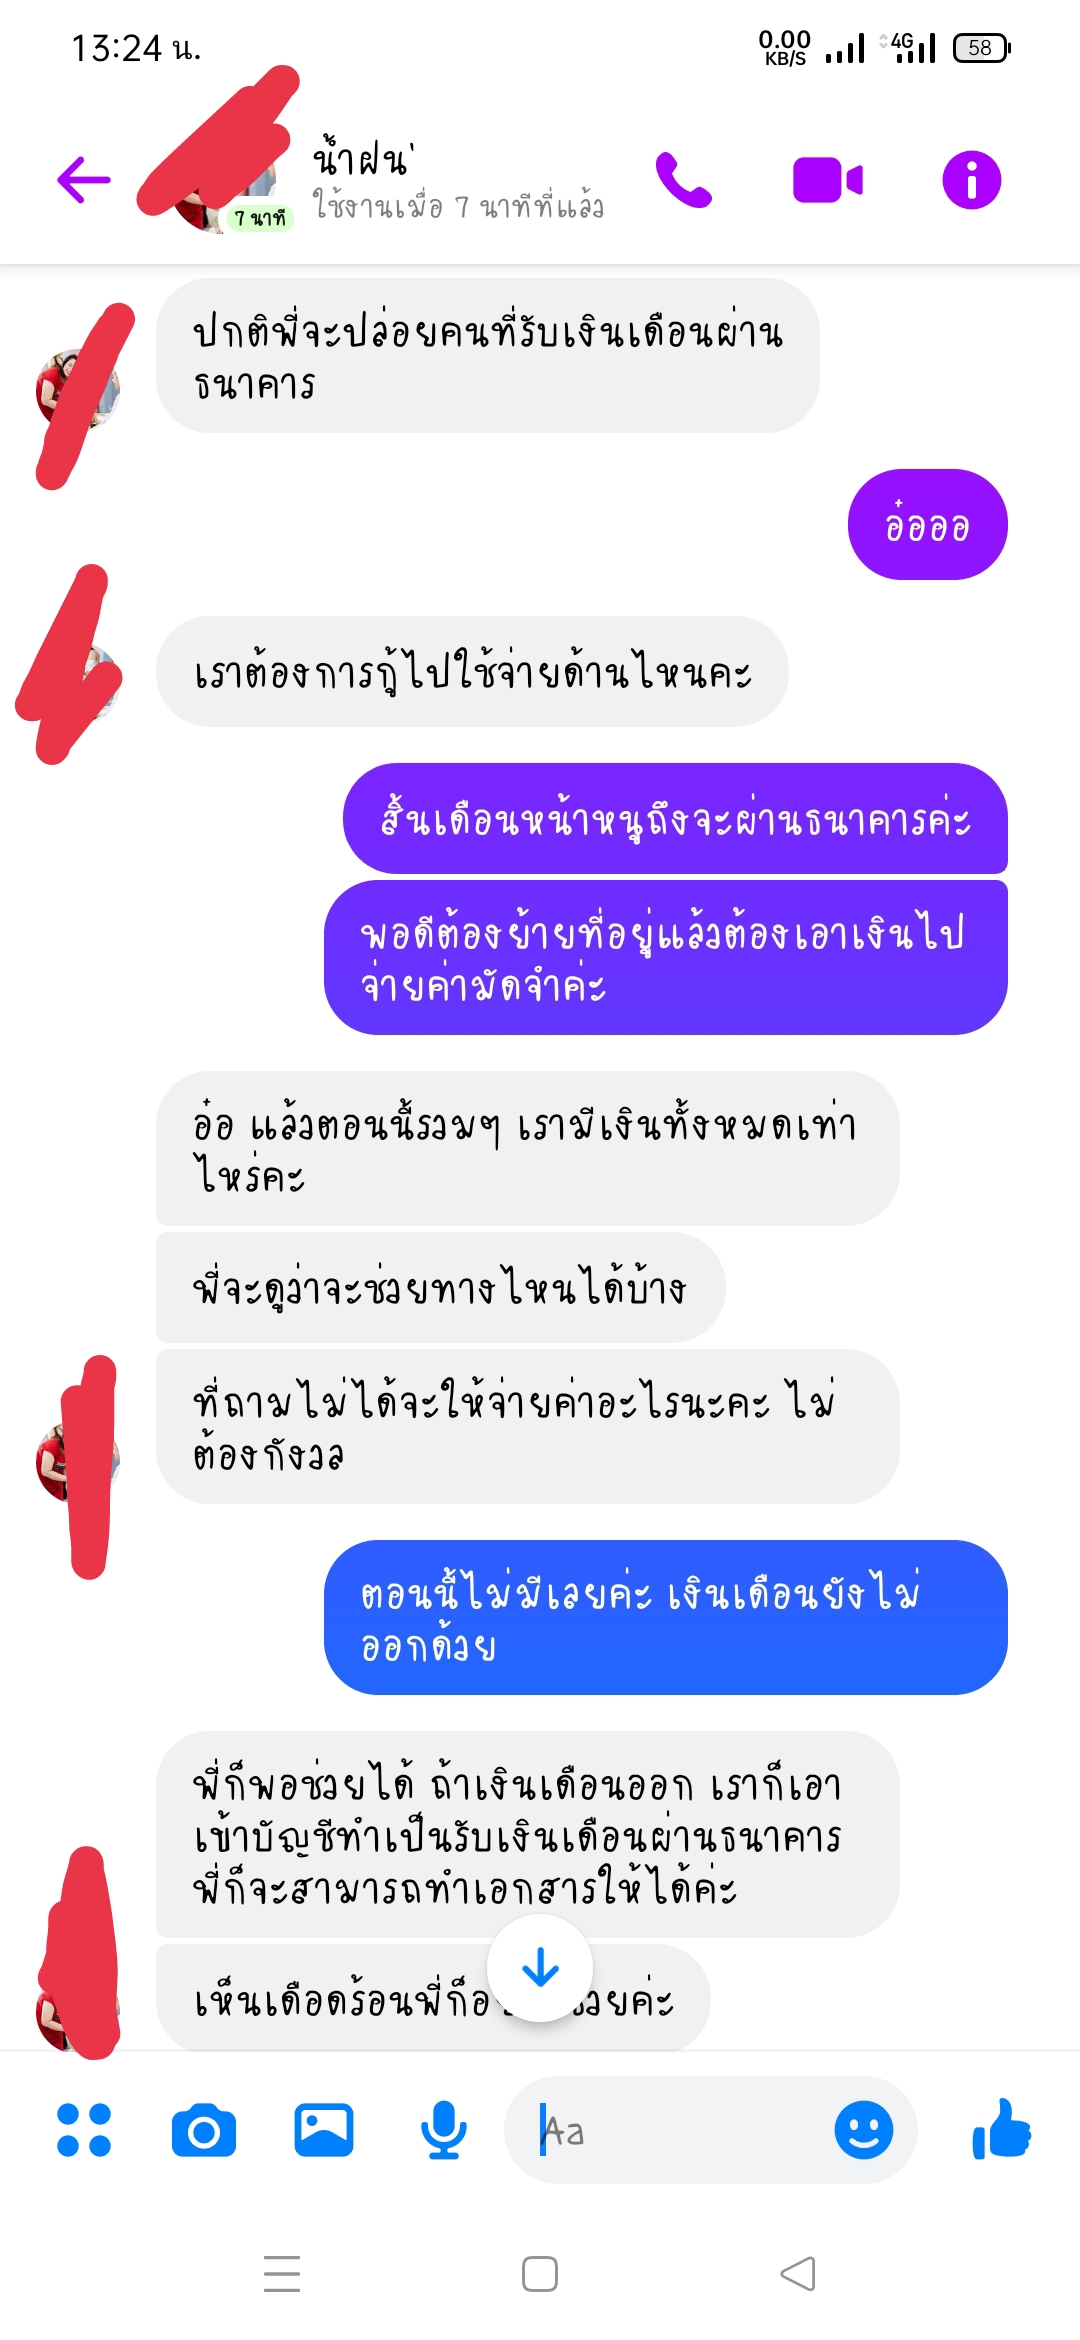Open the camera icon
This screenshot has height=2340, width=1080.
tap(204, 2131)
